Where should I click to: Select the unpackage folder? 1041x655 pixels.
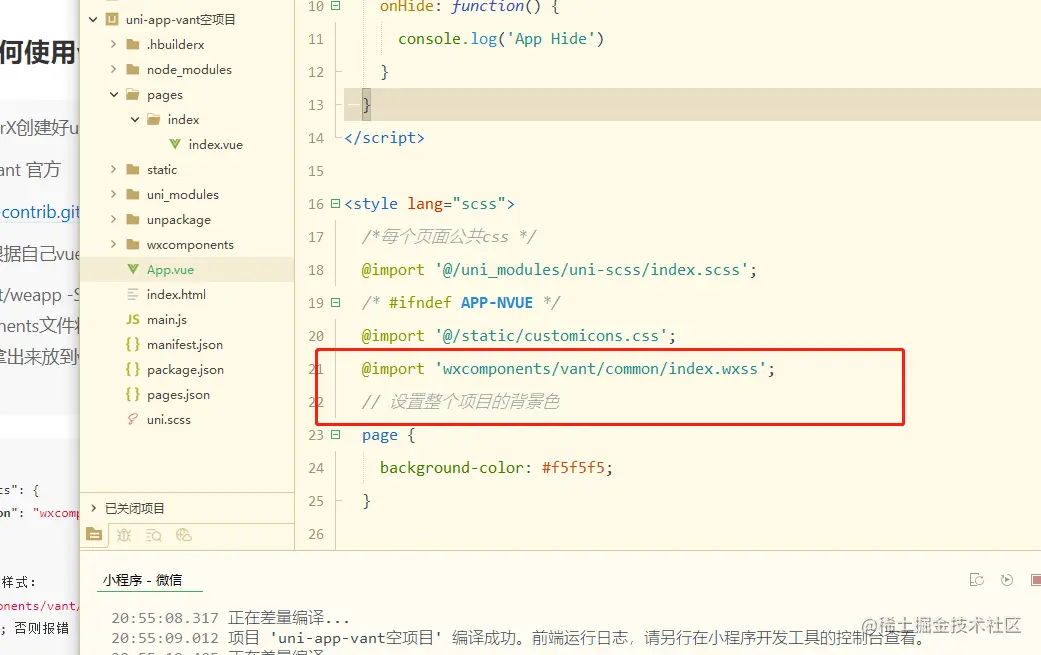click(x=179, y=220)
